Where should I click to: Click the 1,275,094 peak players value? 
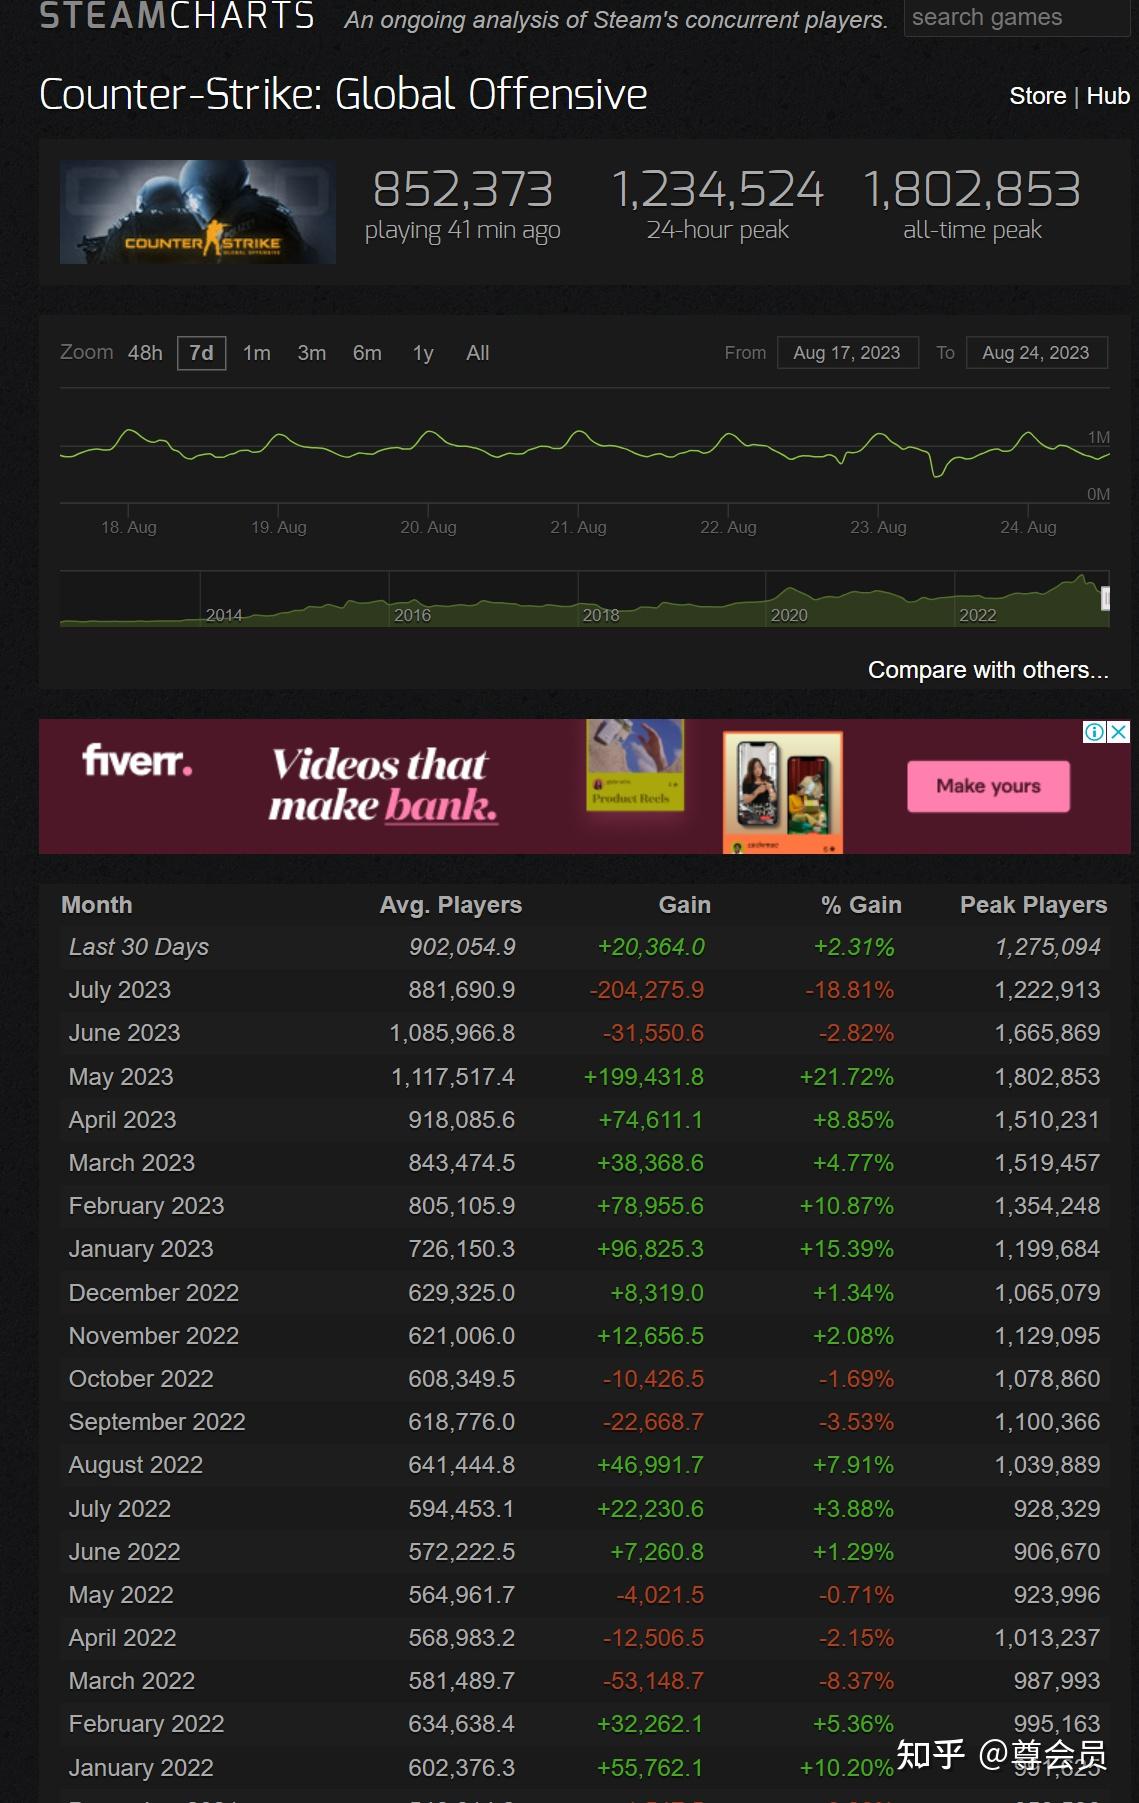point(1048,947)
